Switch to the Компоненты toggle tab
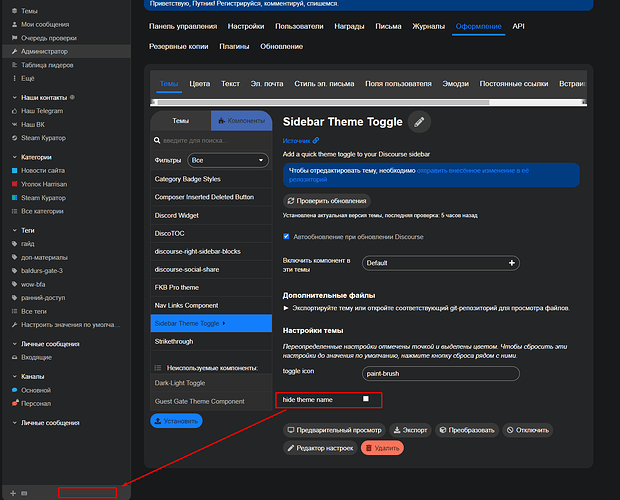 pyautogui.click(x=242, y=121)
